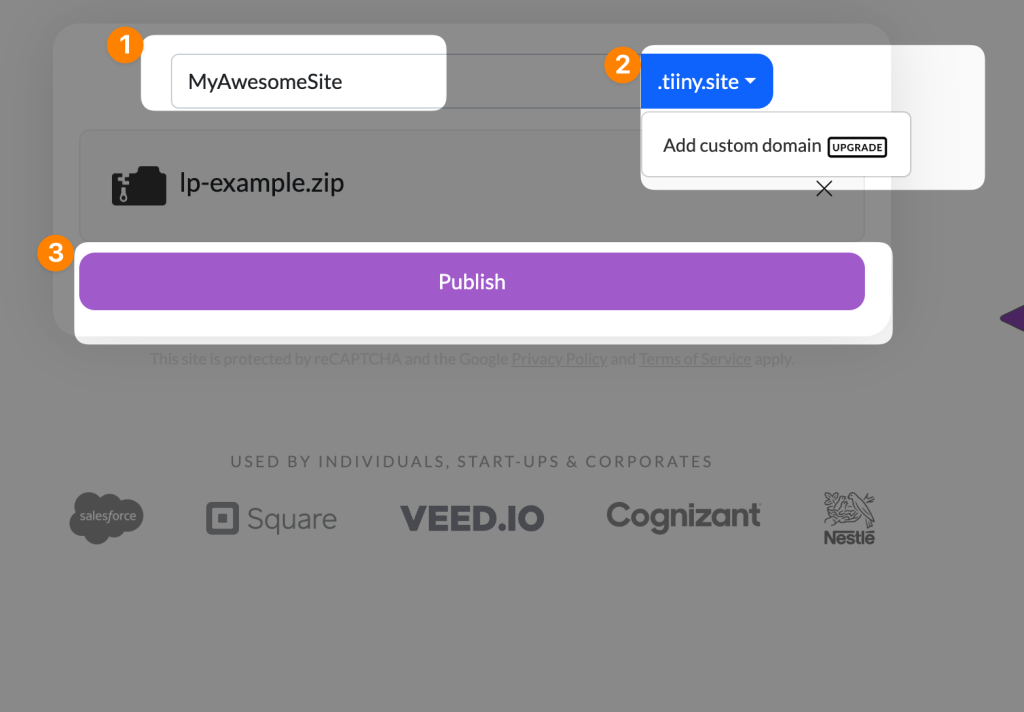
Task: Open the .tiiny.site domain dropdown
Action: 706,81
